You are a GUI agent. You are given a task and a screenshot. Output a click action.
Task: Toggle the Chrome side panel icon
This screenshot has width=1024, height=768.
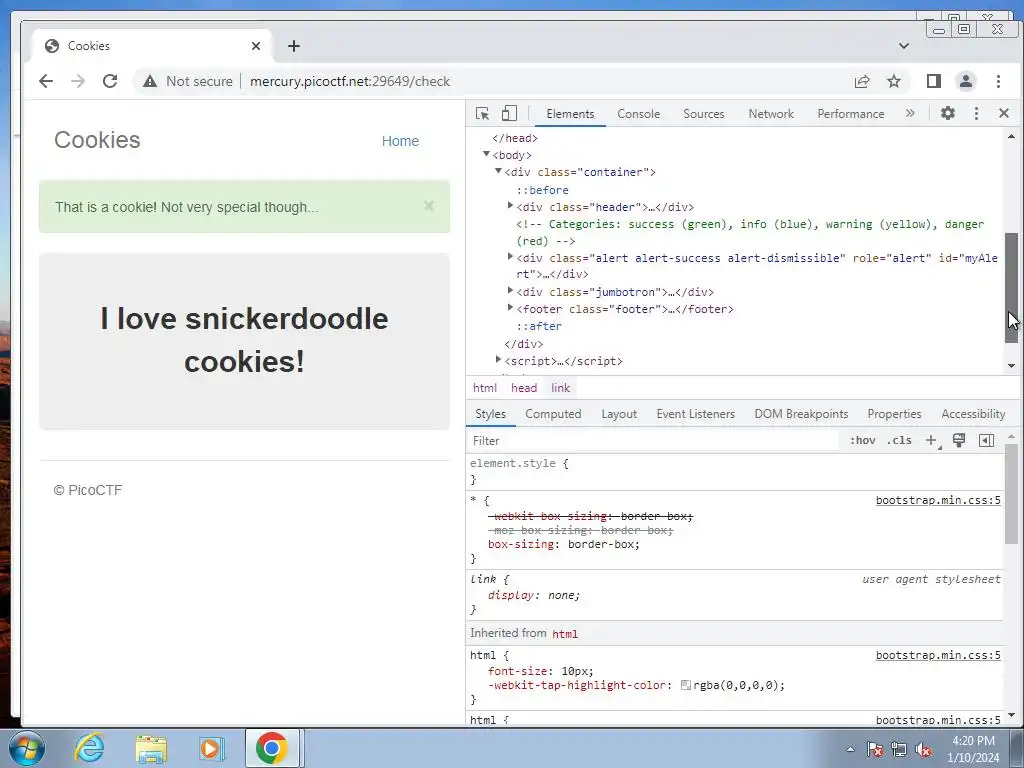pos(934,81)
